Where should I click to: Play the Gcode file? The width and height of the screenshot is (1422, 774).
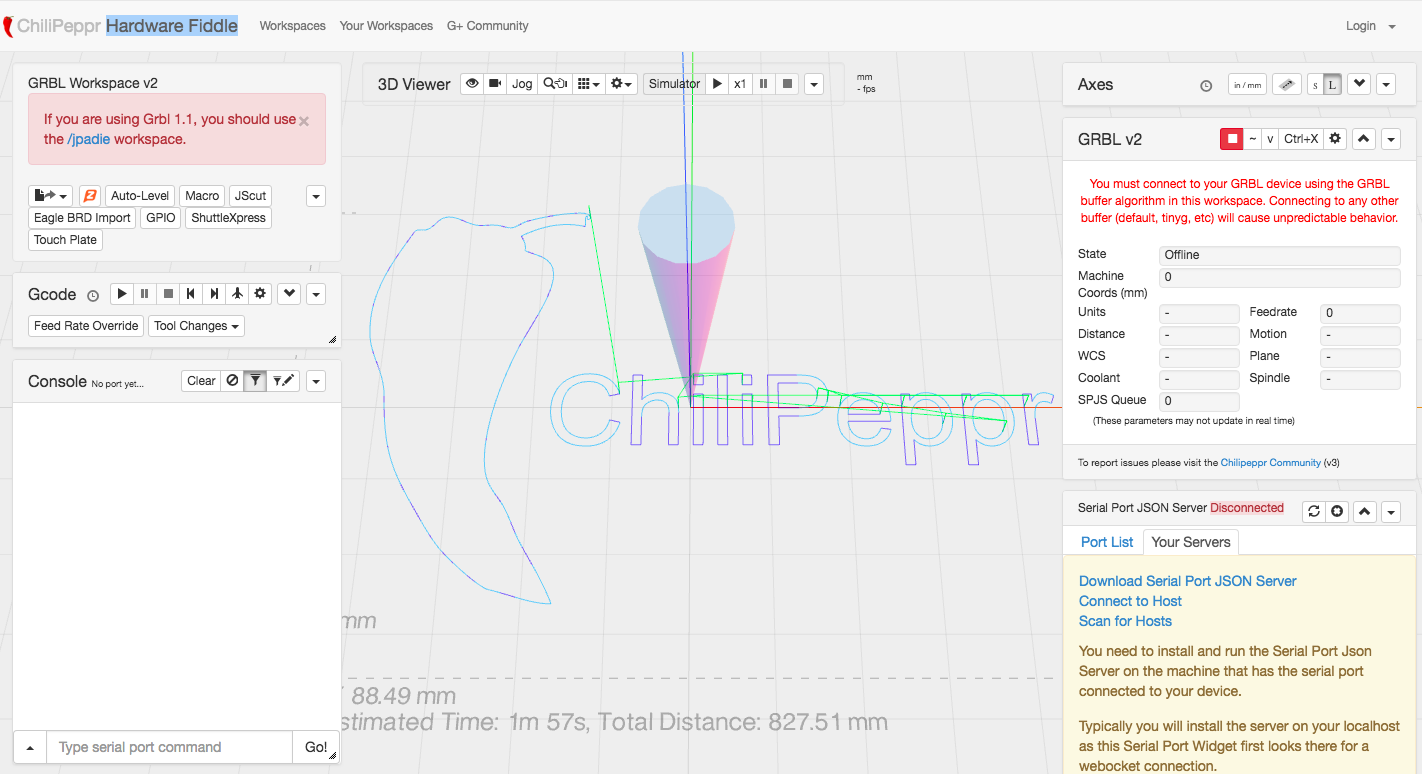click(121, 294)
